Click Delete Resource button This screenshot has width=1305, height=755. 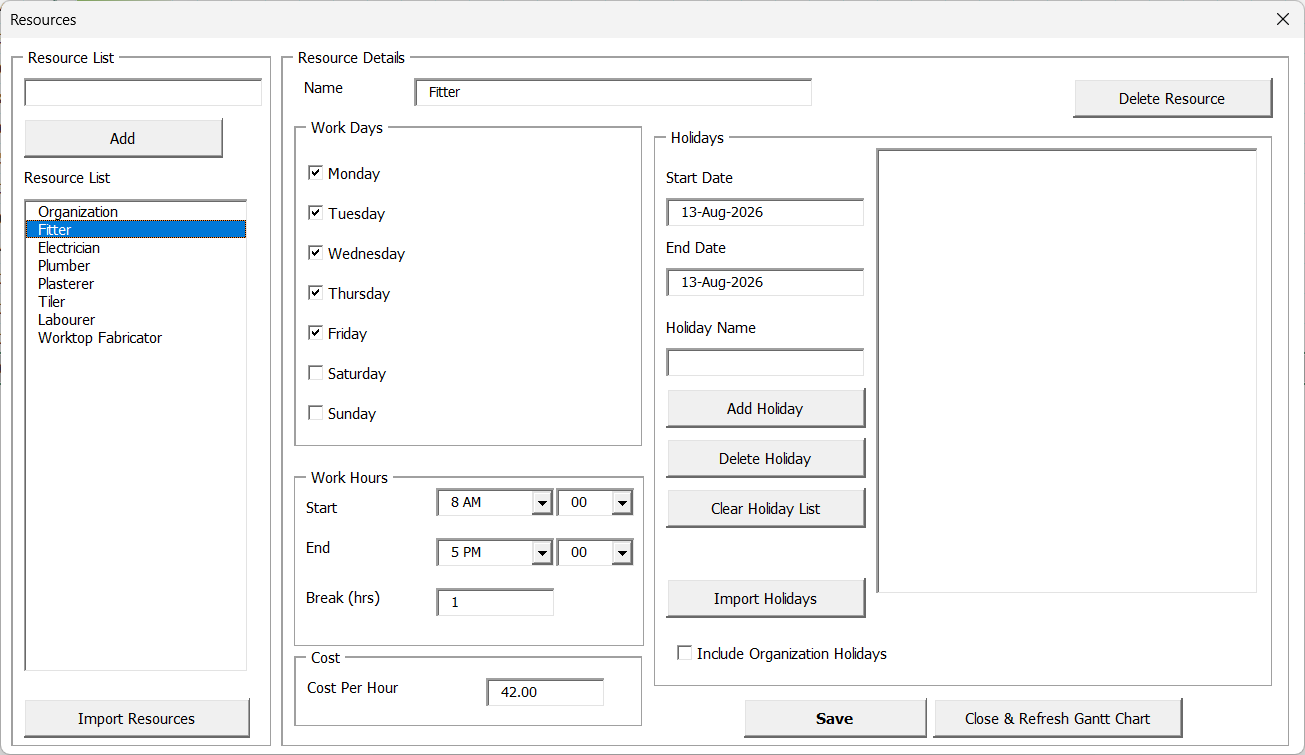pos(1172,98)
